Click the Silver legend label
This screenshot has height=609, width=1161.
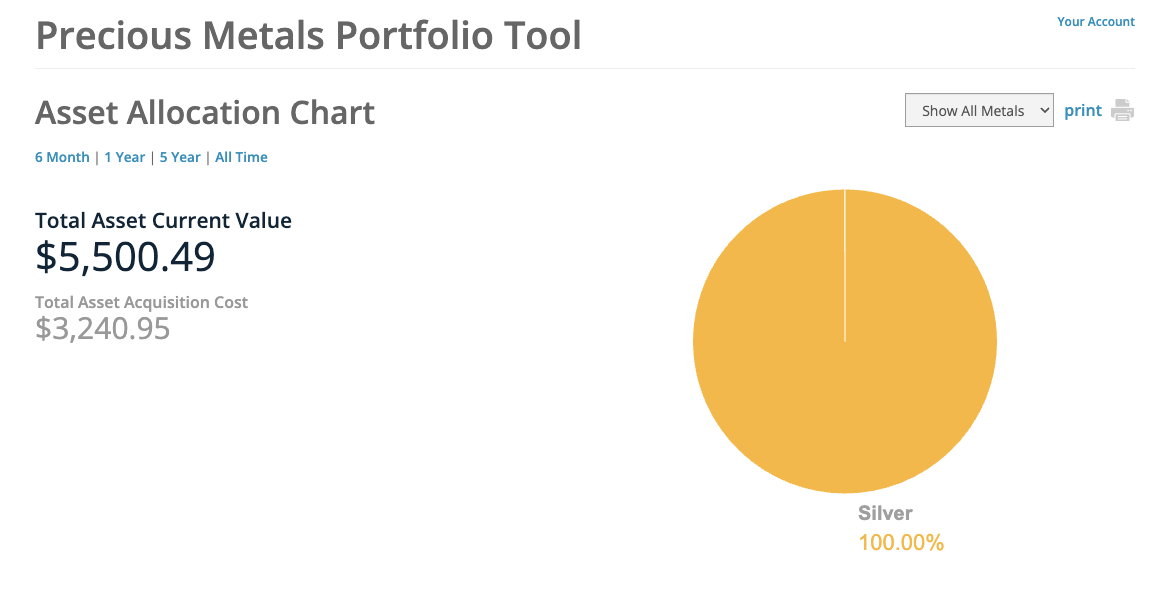[885, 514]
